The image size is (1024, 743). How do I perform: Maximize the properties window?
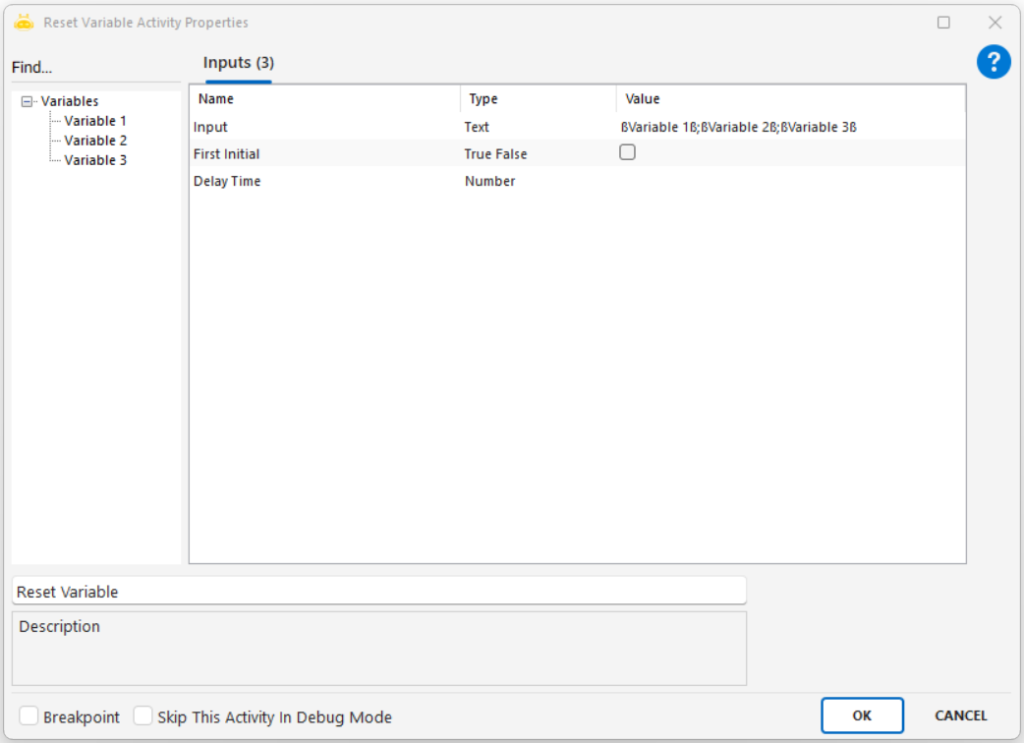943,22
